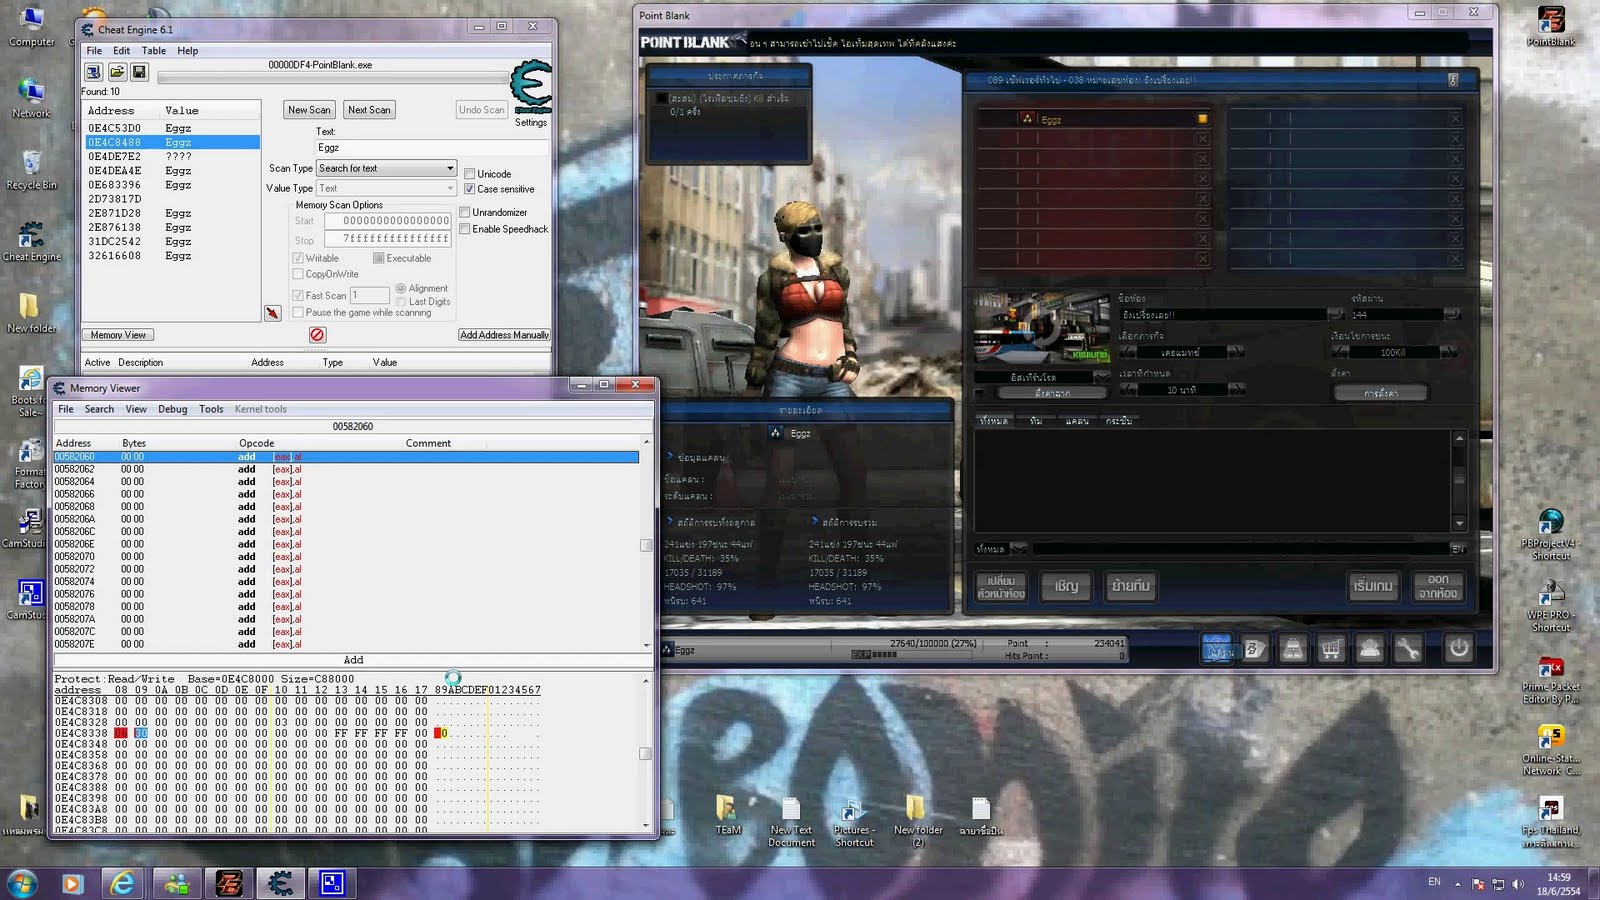Toggle the Case sensitive checkbox

coord(469,189)
